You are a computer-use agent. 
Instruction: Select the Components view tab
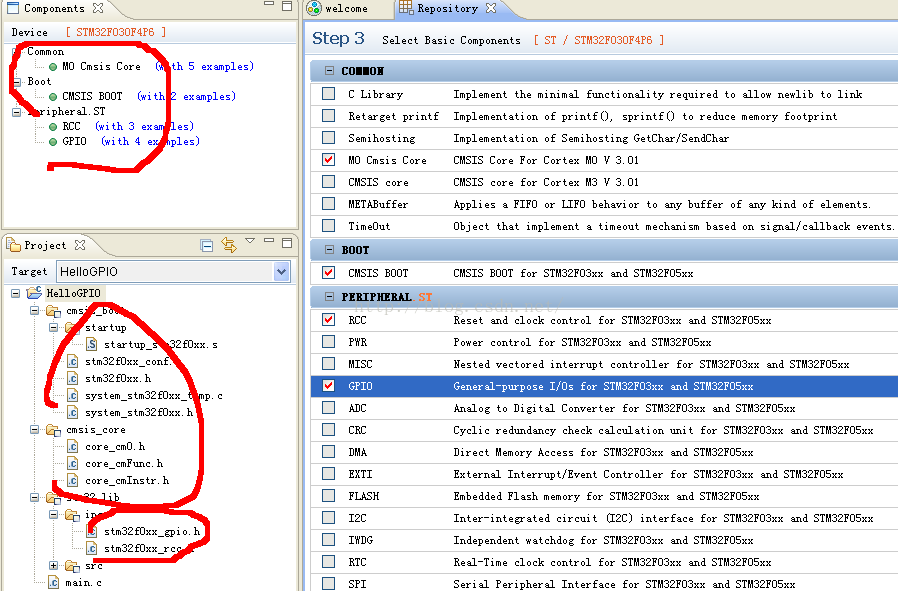click(x=54, y=8)
